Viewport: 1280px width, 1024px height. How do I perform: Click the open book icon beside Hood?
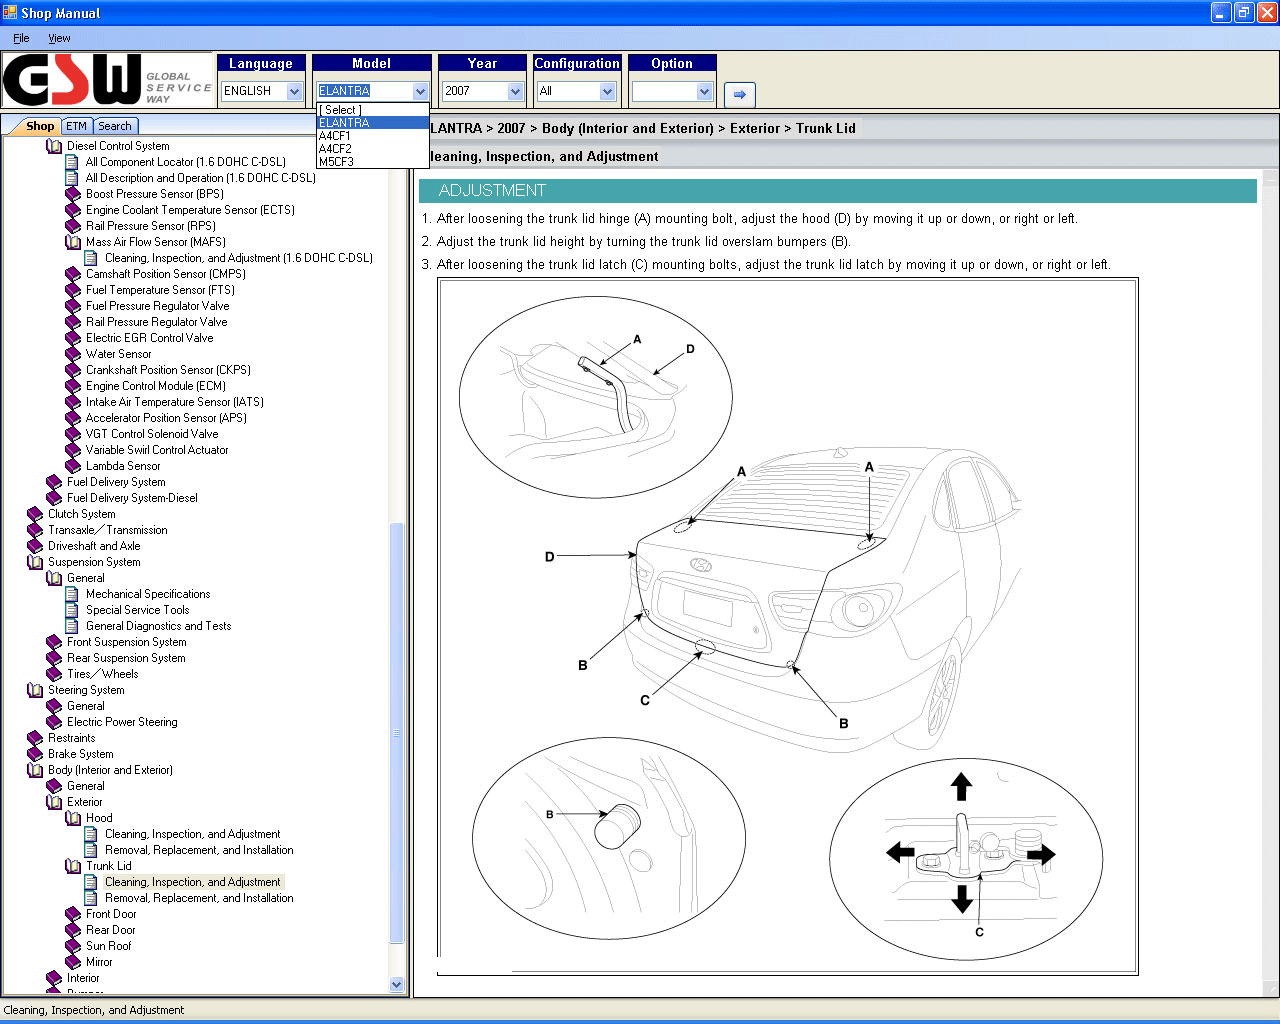[x=73, y=818]
